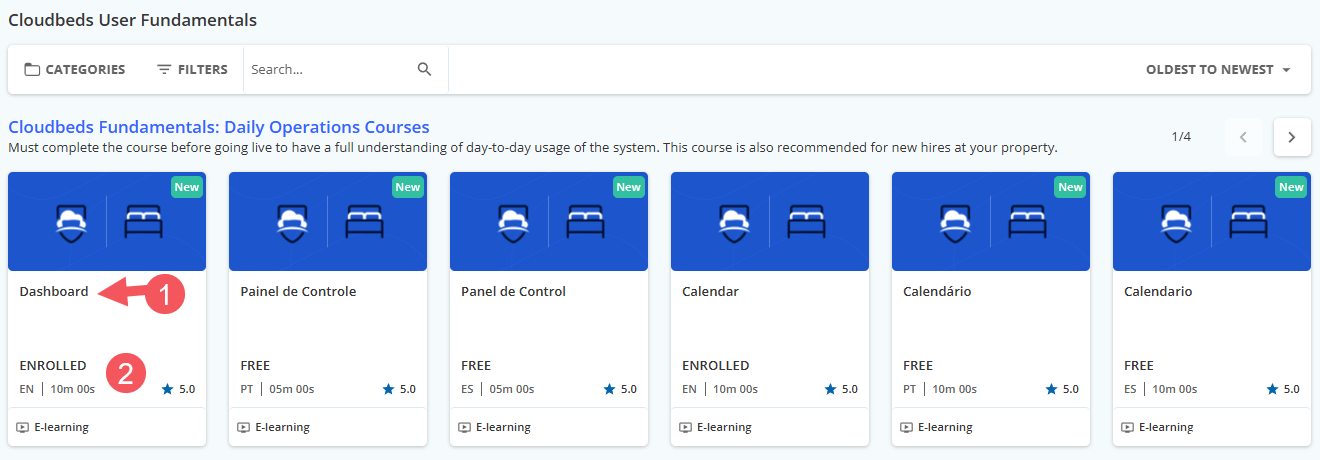Click E-learning icon on Calendário card
This screenshot has height=460, width=1320.
tap(906, 427)
